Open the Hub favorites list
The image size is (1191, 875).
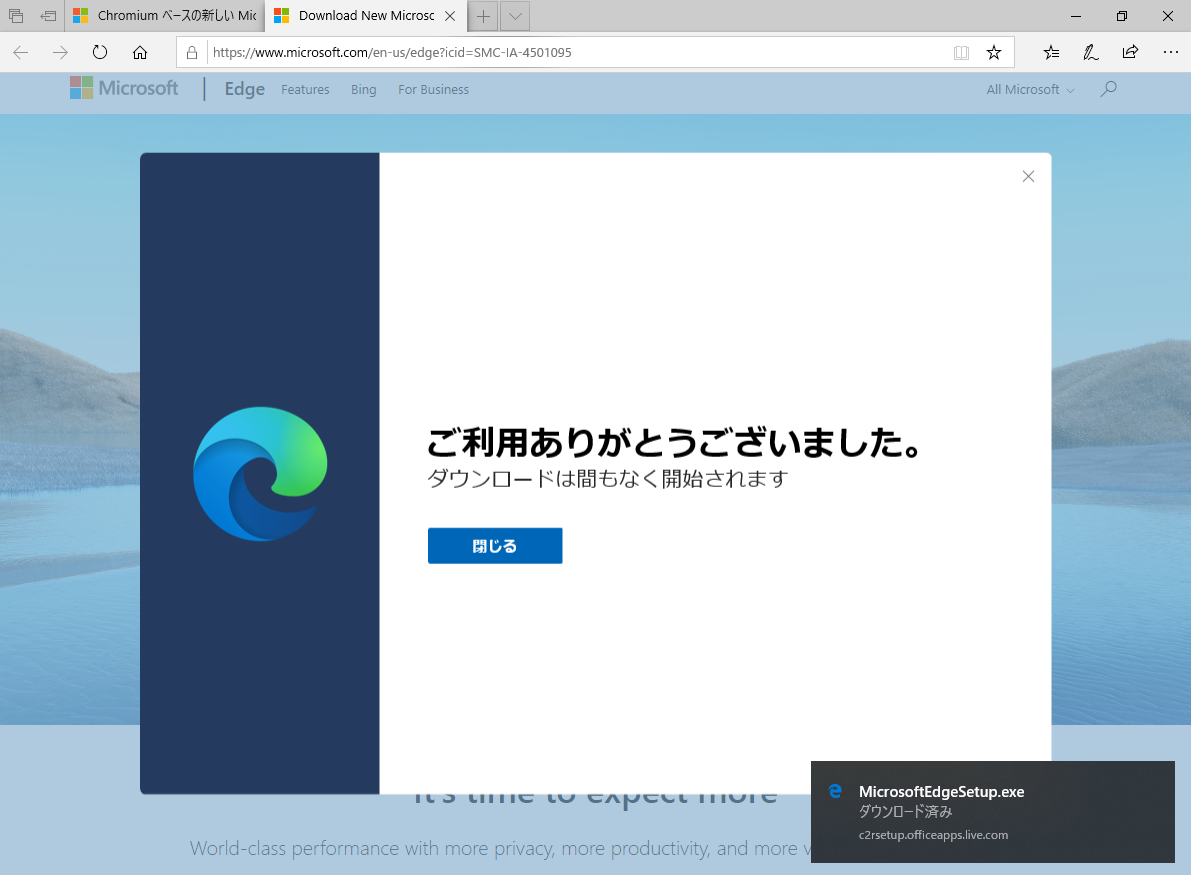pos(1051,52)
